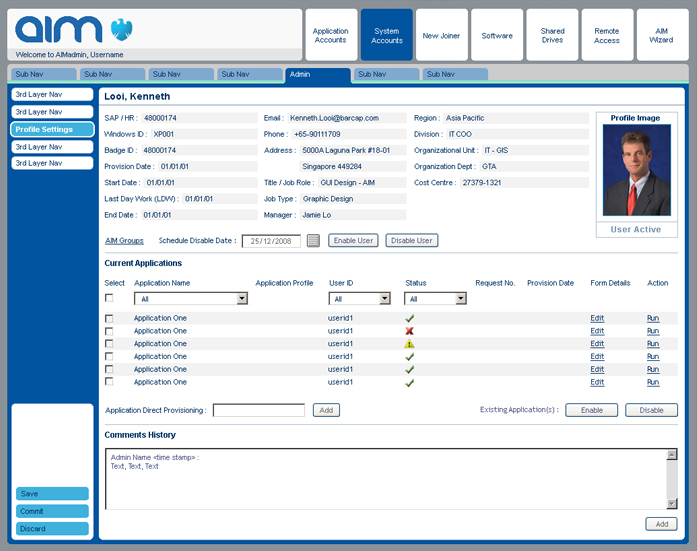Check the last Application One row checkbox
Viewport: 697px width, 551px height.
point(110,382)
